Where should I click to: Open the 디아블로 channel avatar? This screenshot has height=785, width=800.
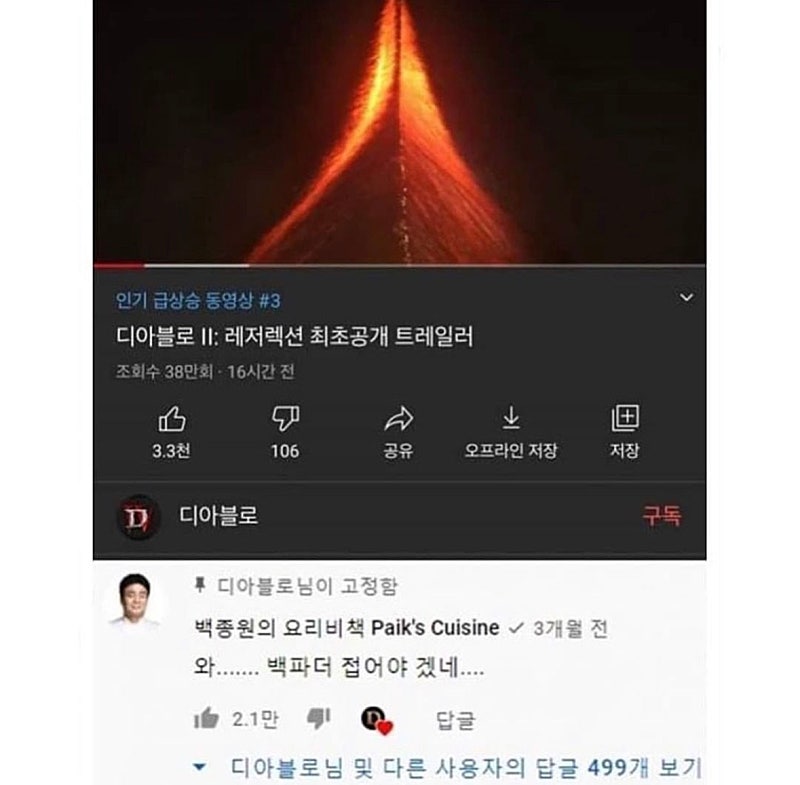[x=138, y=517]
